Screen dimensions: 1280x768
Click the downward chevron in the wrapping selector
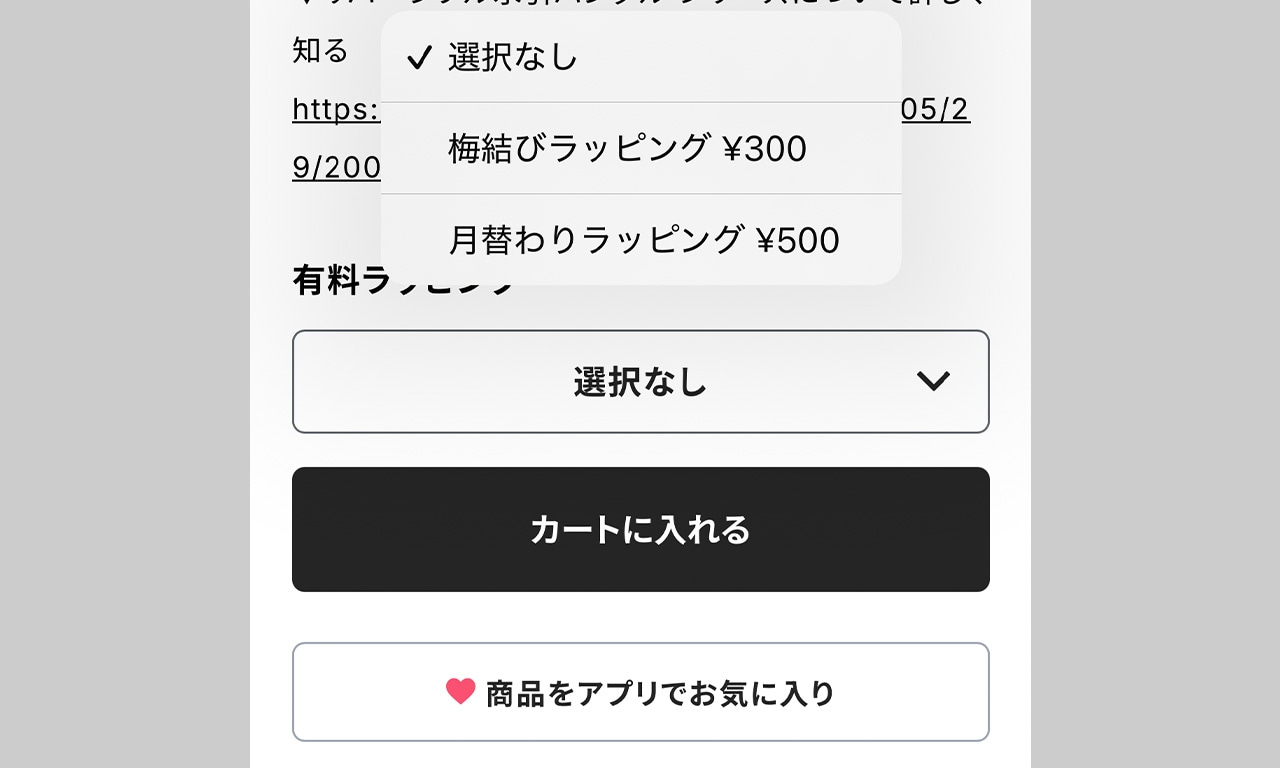click(x=933, y=381)
